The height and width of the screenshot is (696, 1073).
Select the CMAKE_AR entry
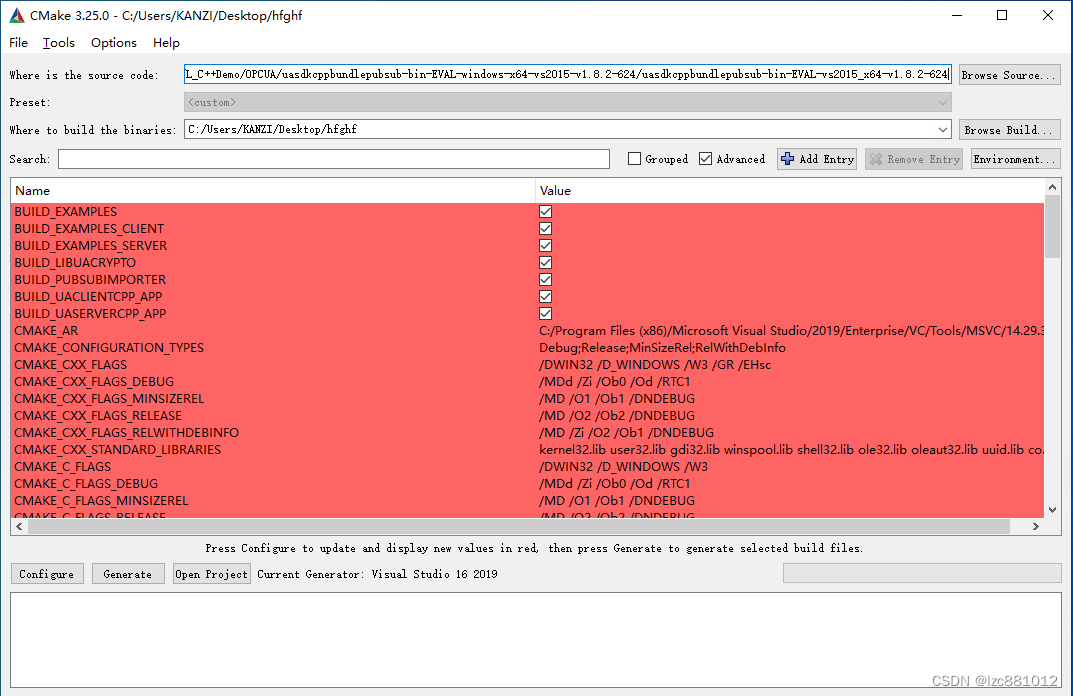[527, 331]
